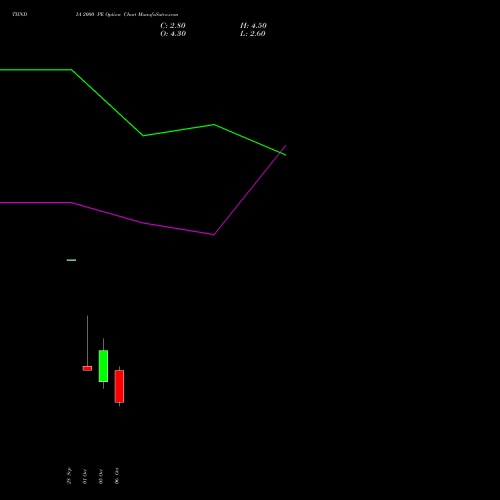
Task: Click the 05 Oct date label
Action: 101,476
